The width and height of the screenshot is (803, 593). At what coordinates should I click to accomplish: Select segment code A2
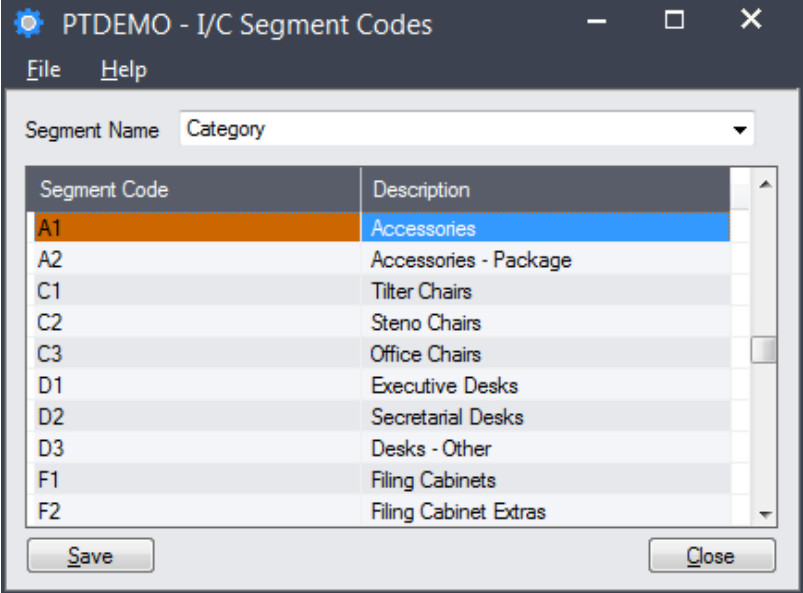(x=197, y=259)
